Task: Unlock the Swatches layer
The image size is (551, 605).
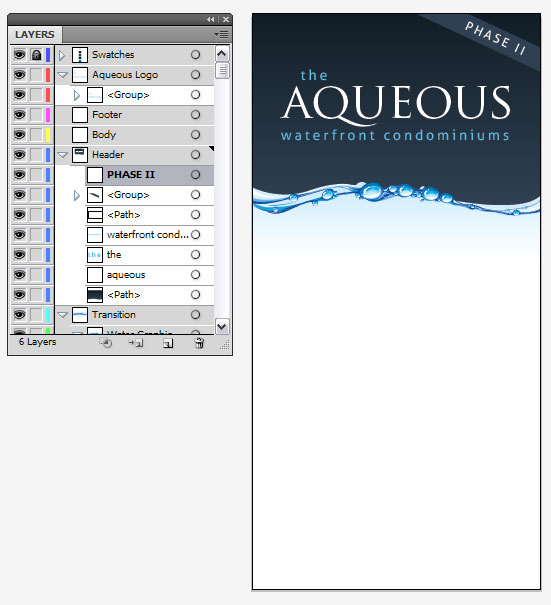Action: click(36, 55)
